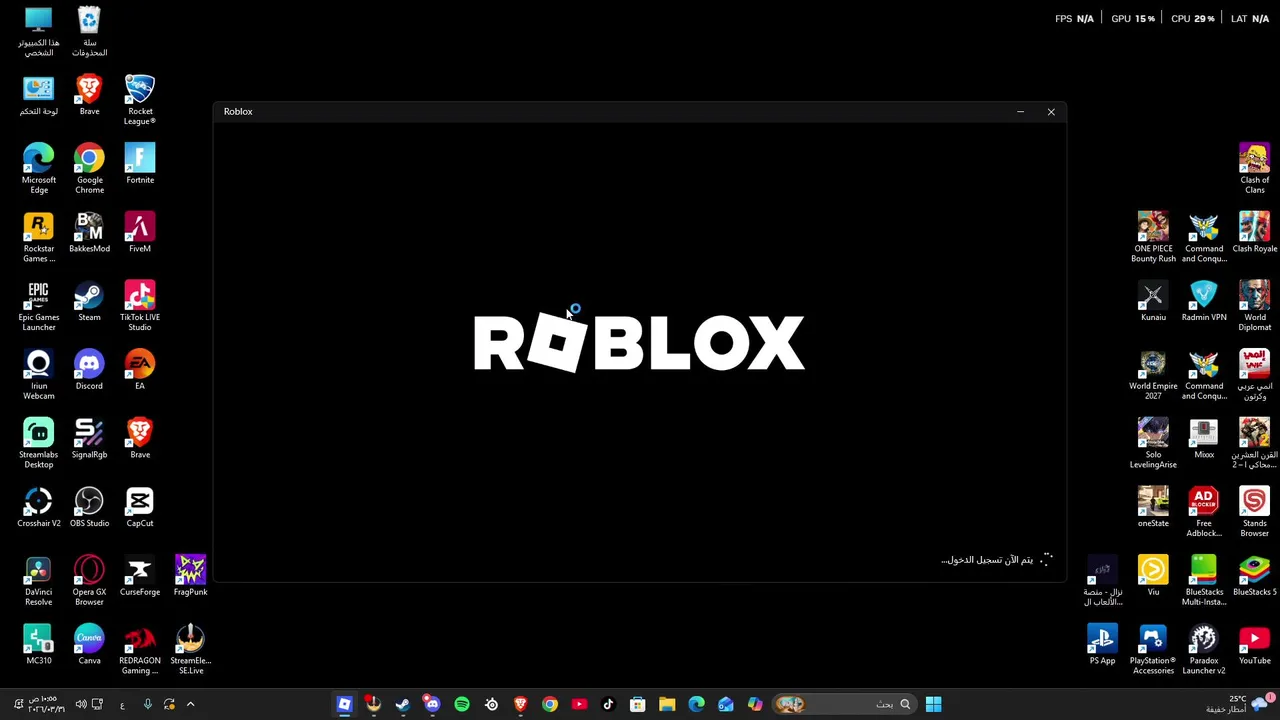
Task: Open Google Chrome from the taskbar
Action: (x=549, y=704)
